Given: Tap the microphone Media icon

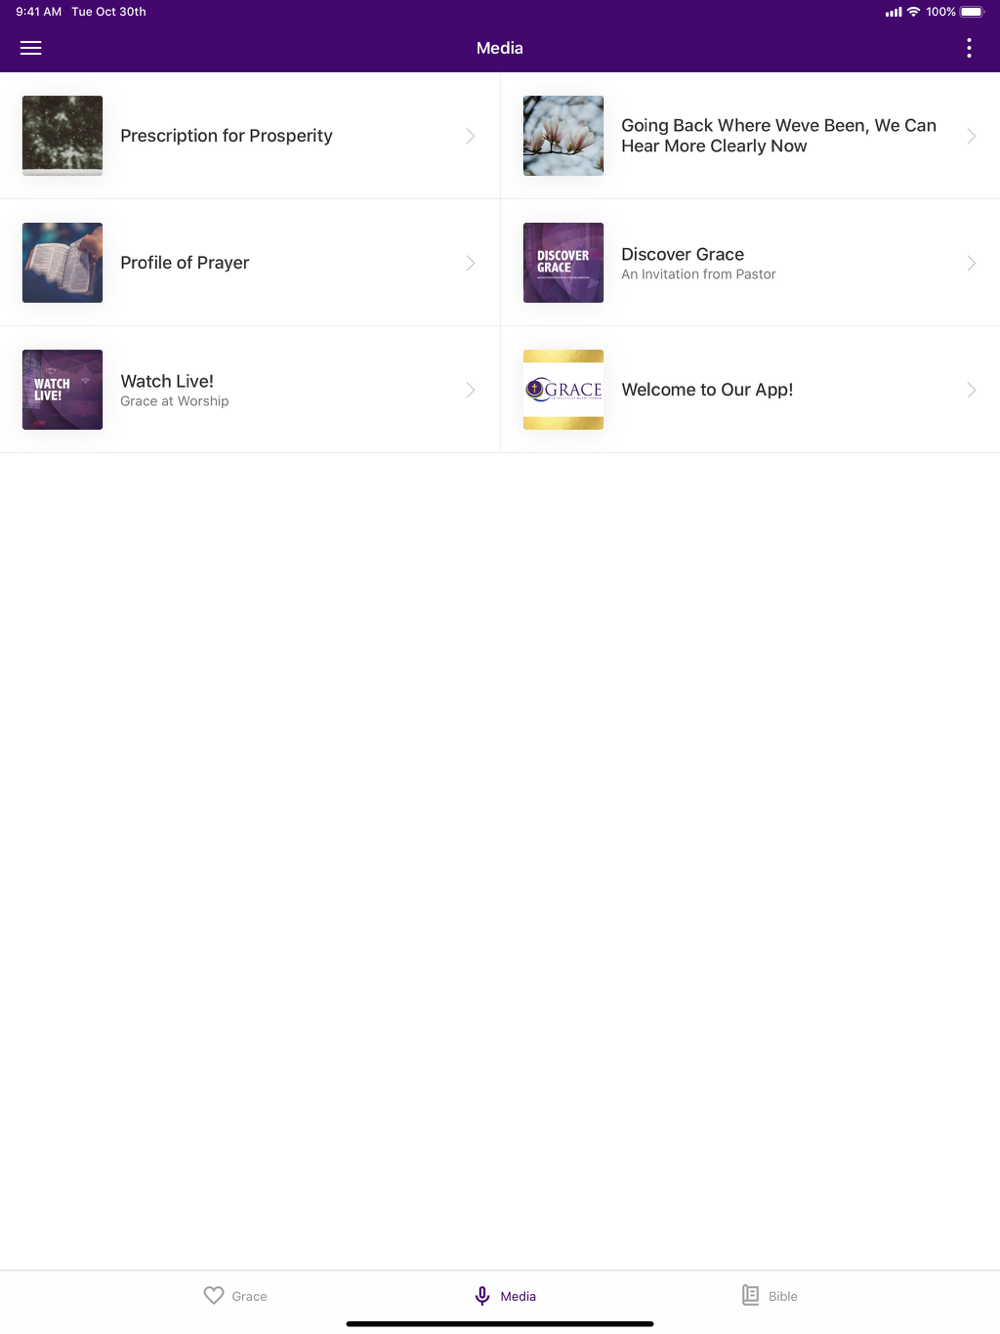Looking at the screenshot, I should [482, 1295].
